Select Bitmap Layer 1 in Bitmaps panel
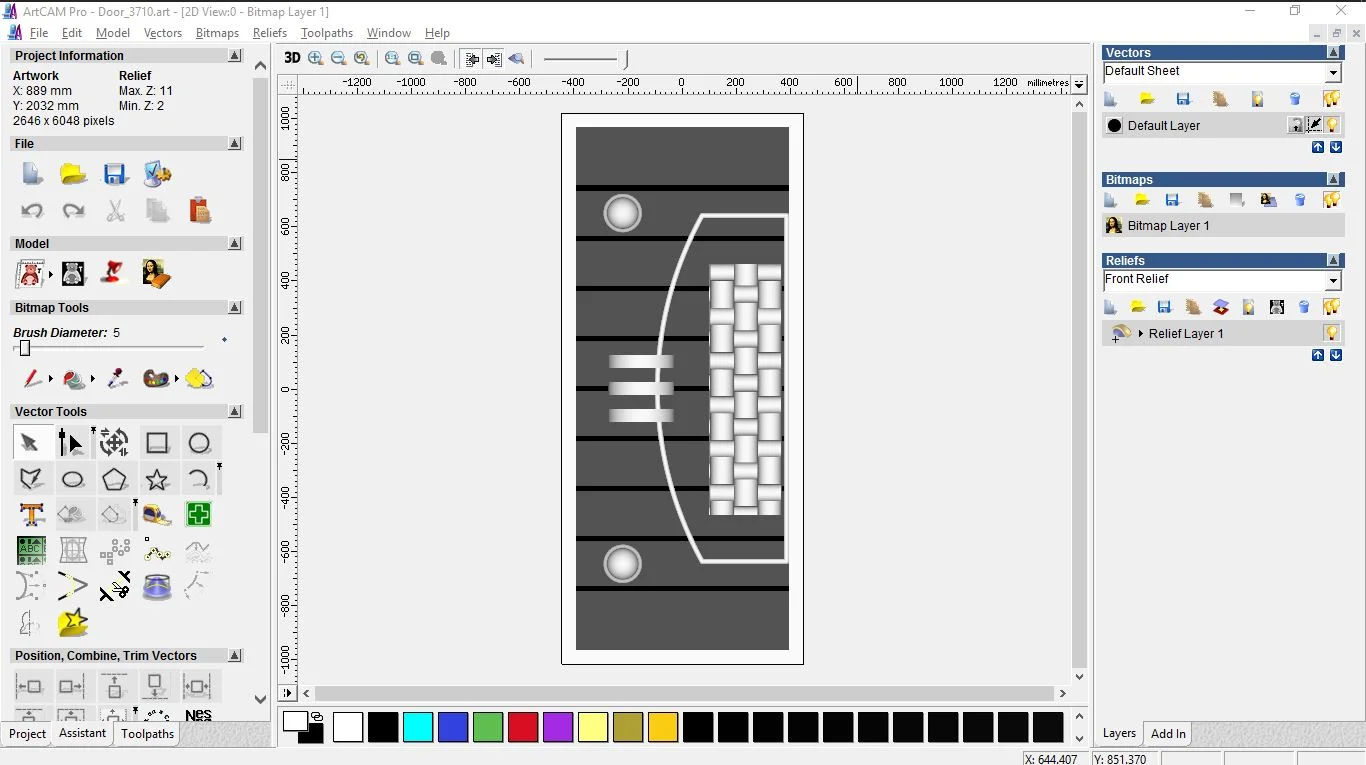The height and width of the screenshot is (765, 1366). point(1168,226)
